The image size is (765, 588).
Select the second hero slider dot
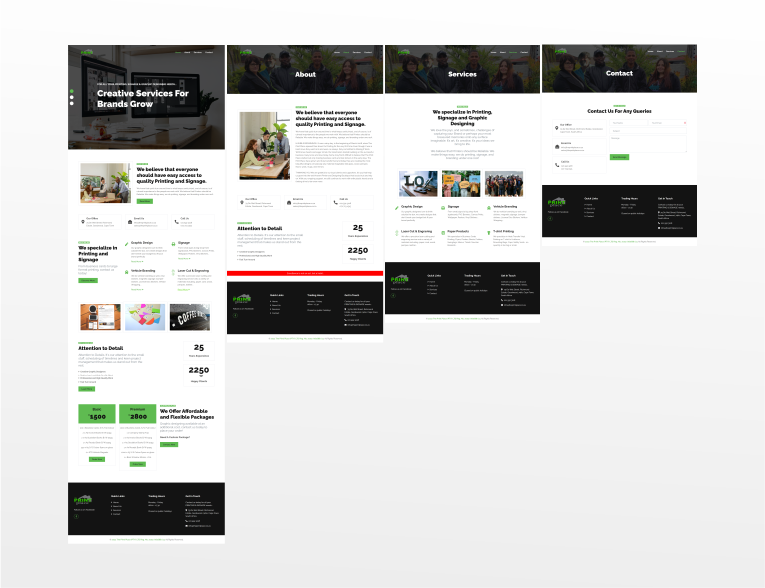pos(71,98)
